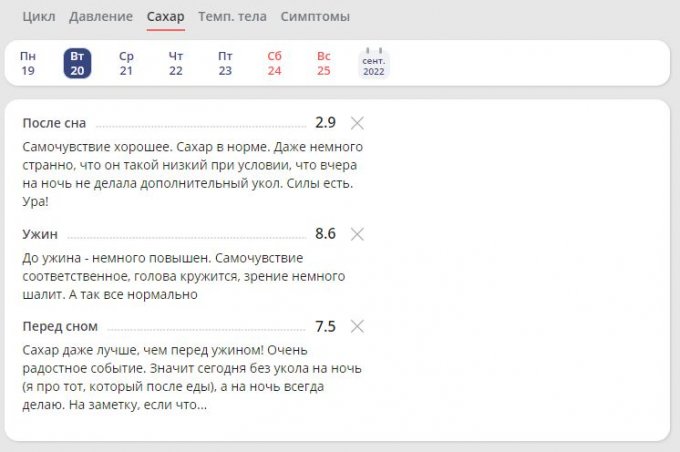
Task: Select the Сахар tab
Action: (x=165, y=17)
